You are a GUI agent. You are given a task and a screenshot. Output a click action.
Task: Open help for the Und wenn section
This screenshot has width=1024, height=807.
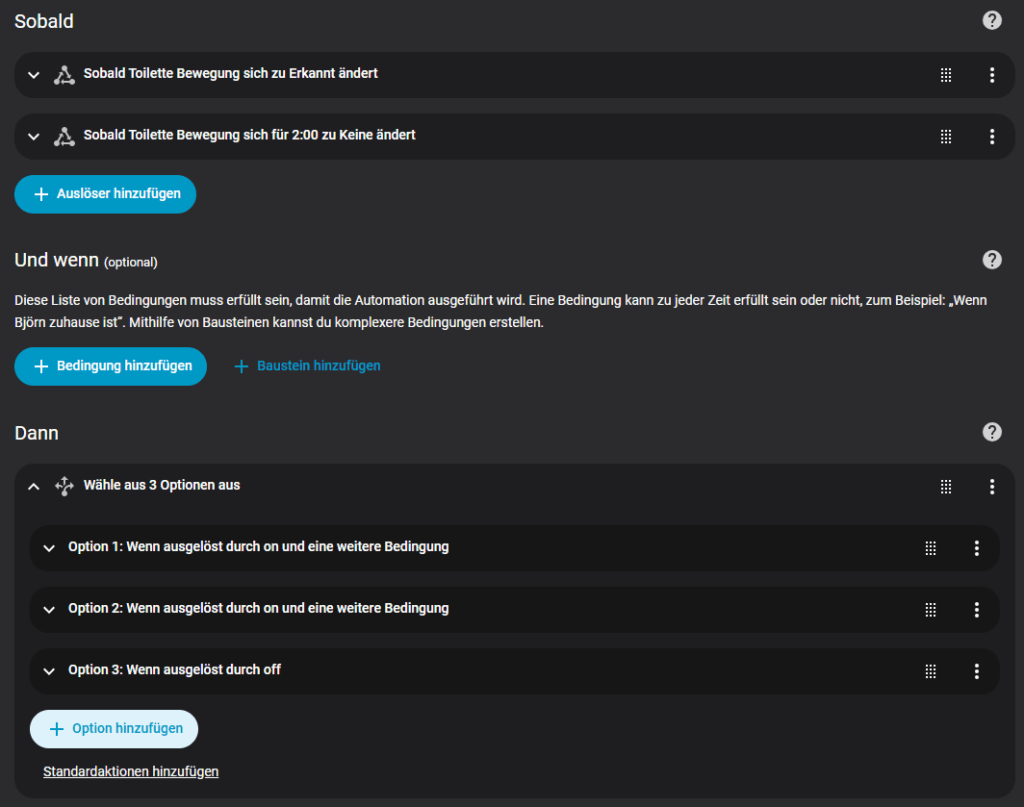991,260
